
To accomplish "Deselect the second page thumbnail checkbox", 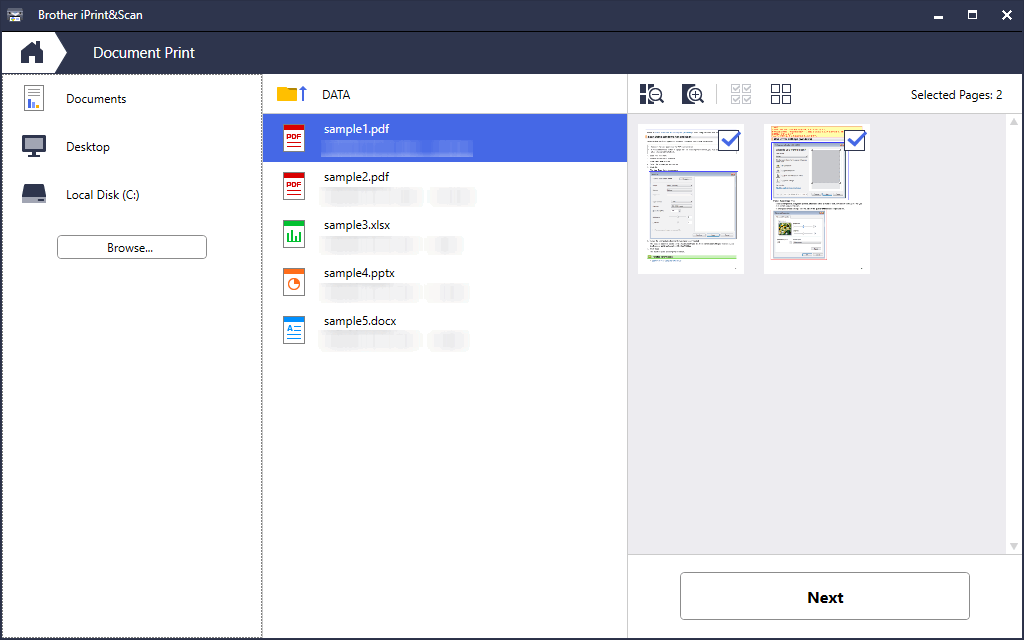I will pos(855,141).
